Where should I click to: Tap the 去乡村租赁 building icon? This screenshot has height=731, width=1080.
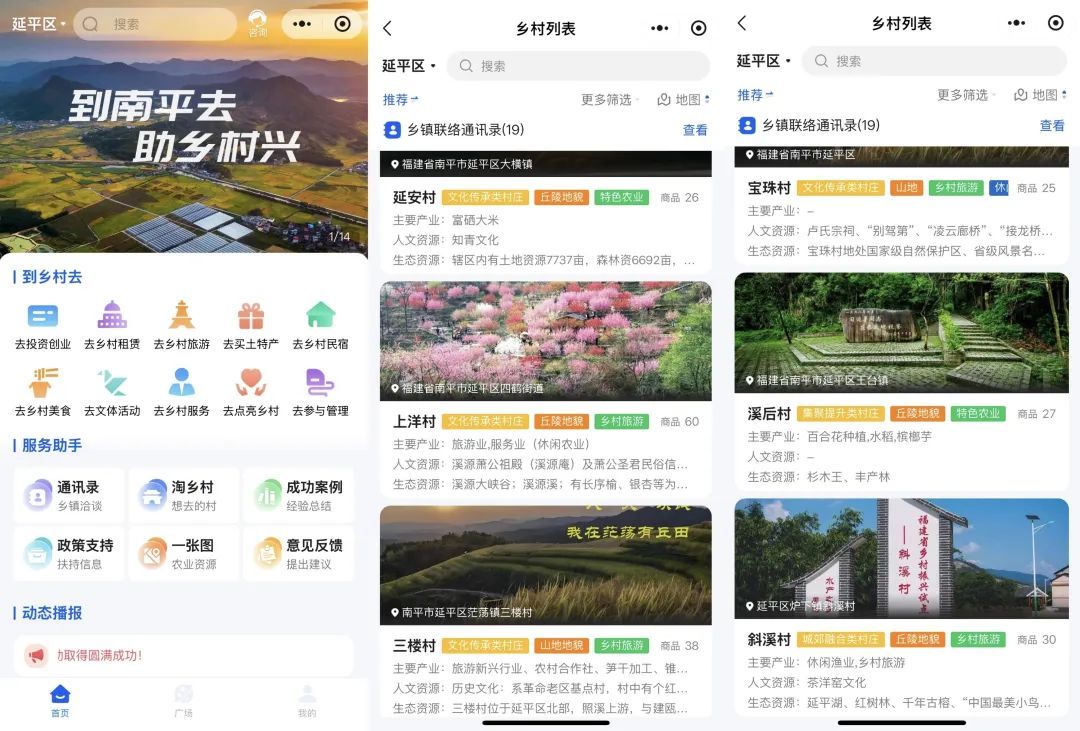112,317
